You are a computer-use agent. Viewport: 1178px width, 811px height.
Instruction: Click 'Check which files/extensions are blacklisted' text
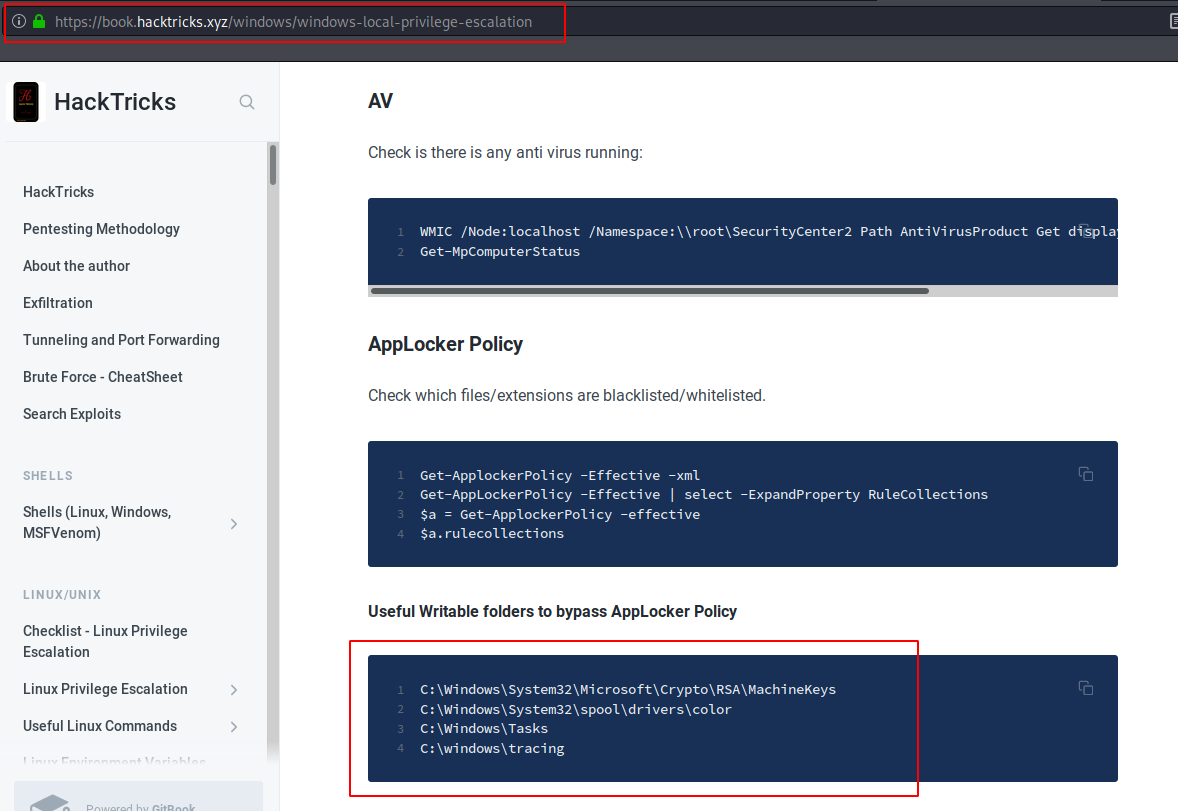566,395
